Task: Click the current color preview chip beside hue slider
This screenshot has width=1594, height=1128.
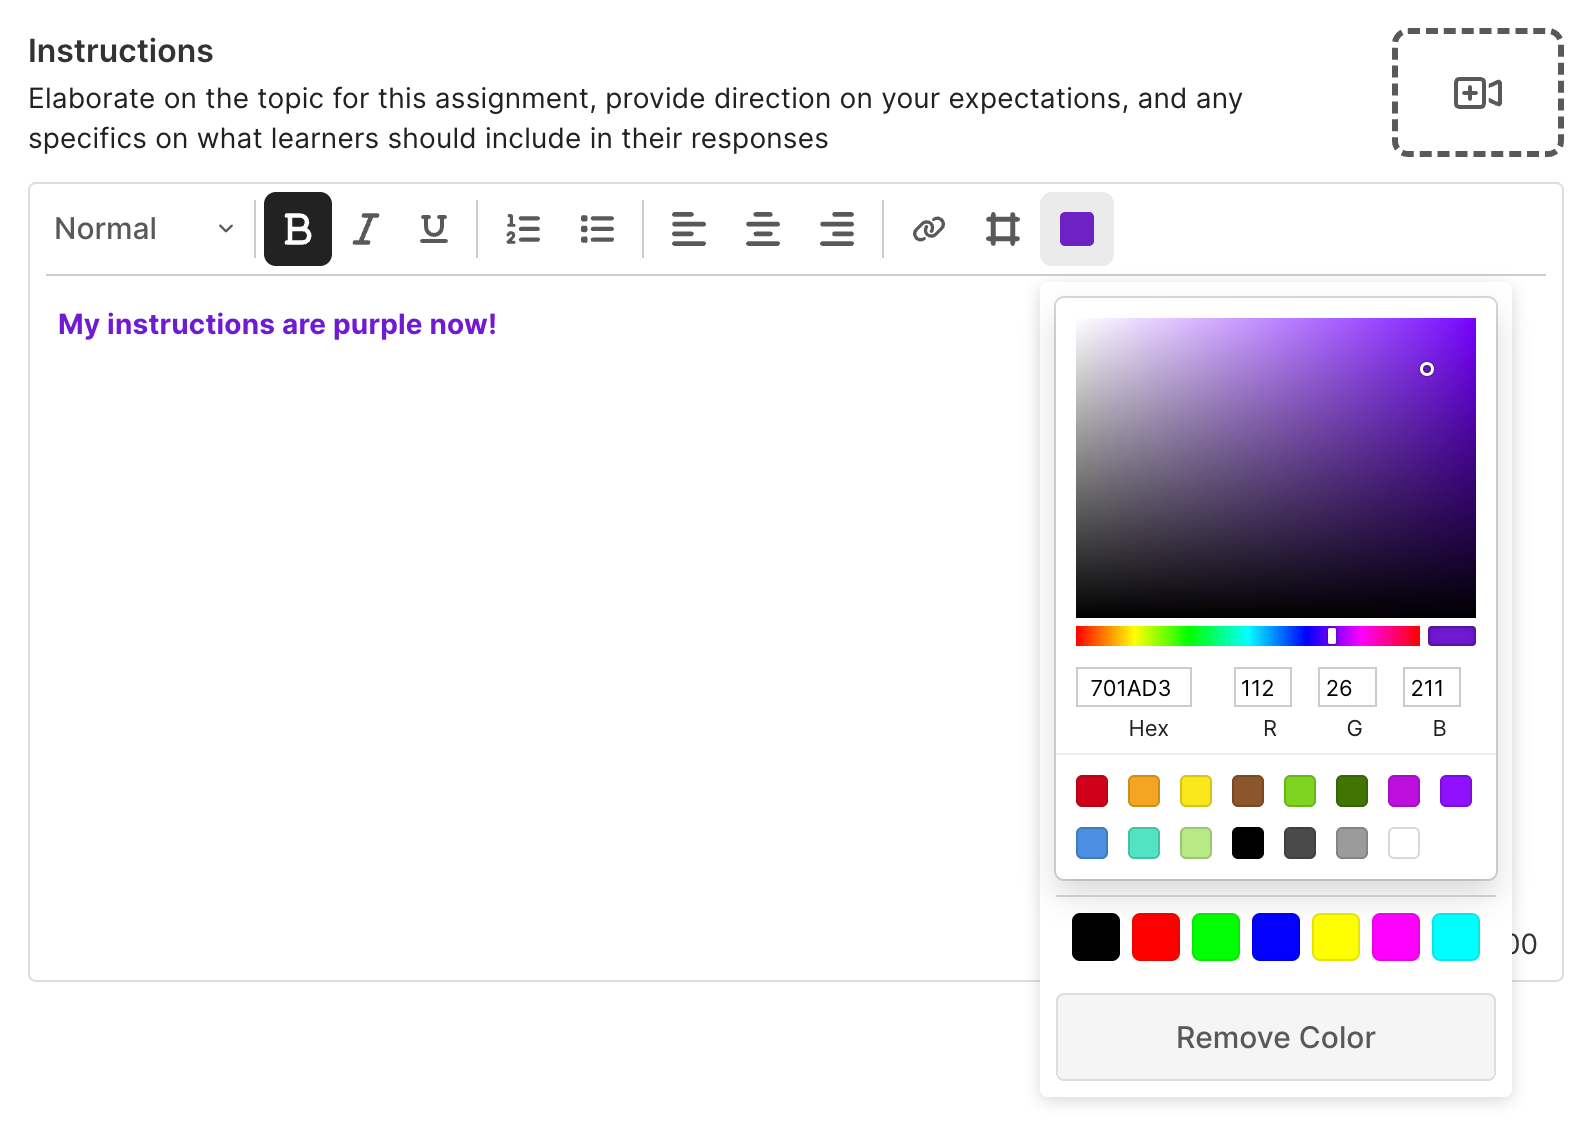Action: 1452,636
